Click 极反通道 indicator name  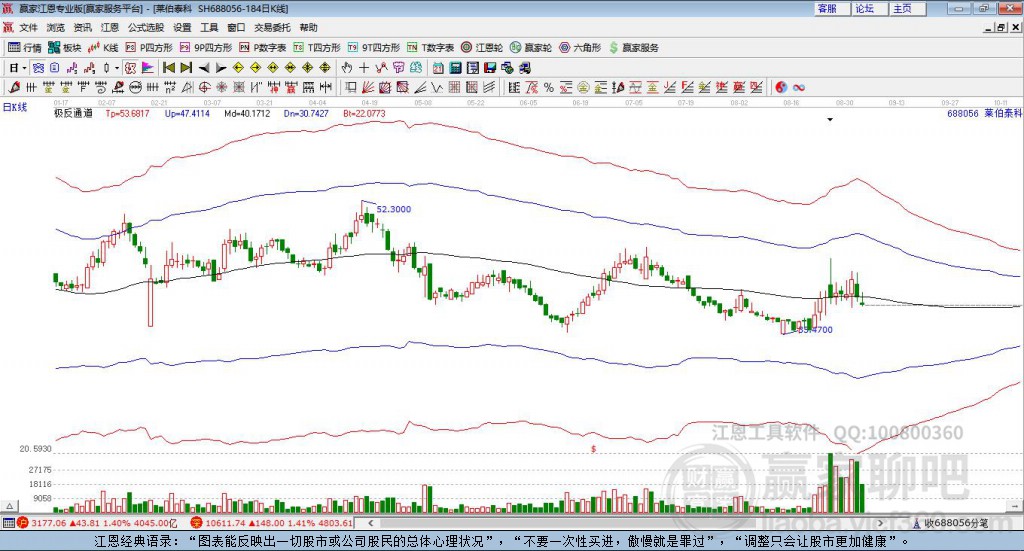pos(73,113)
